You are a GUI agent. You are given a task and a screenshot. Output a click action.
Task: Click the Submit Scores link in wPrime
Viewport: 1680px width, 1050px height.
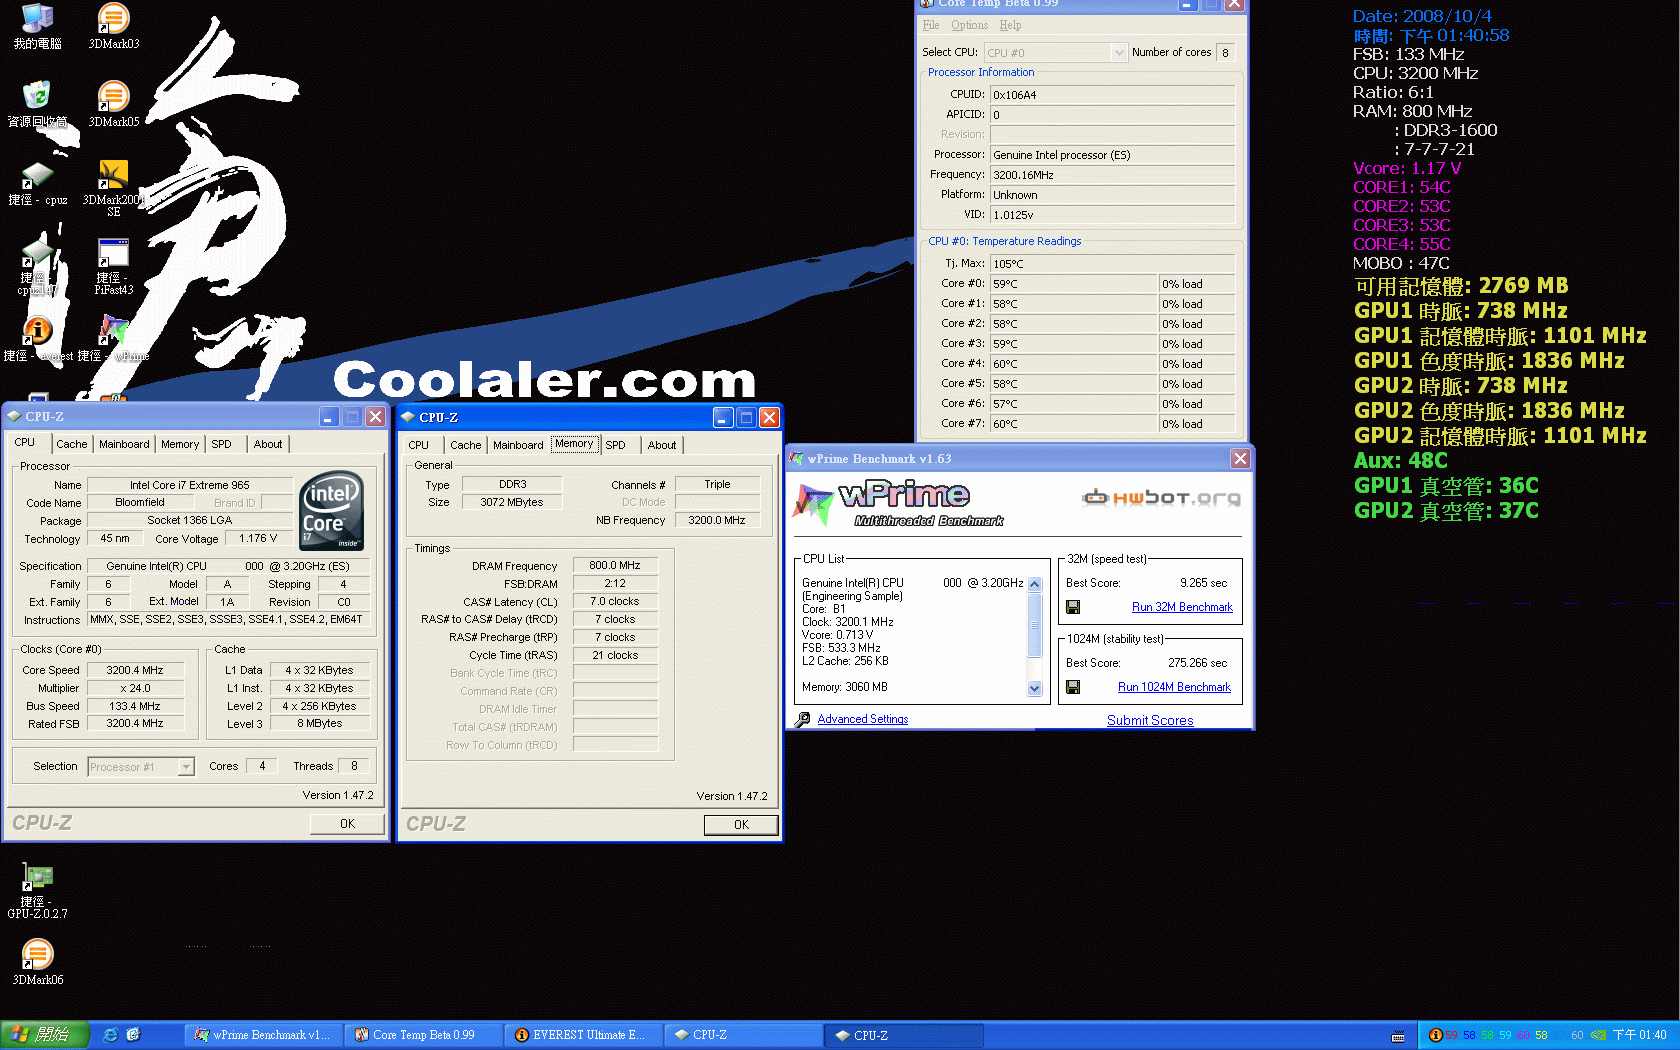(1150, 720)
